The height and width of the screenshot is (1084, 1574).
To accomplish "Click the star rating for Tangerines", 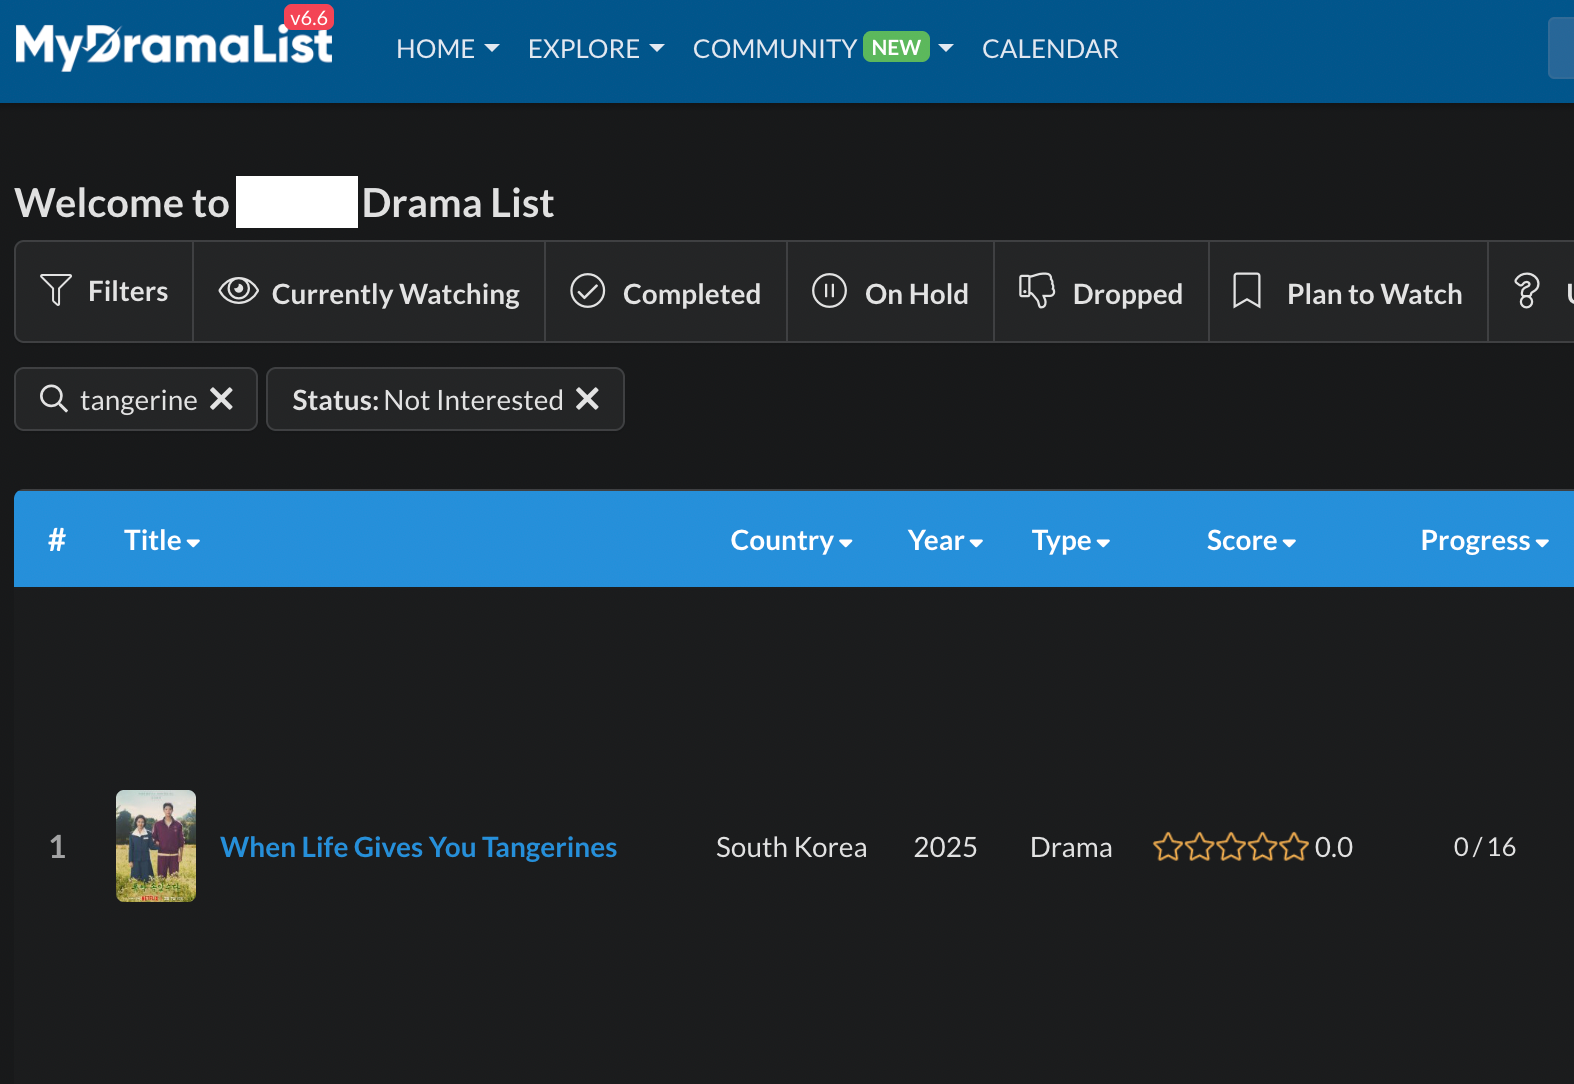I will (1230, 847).
